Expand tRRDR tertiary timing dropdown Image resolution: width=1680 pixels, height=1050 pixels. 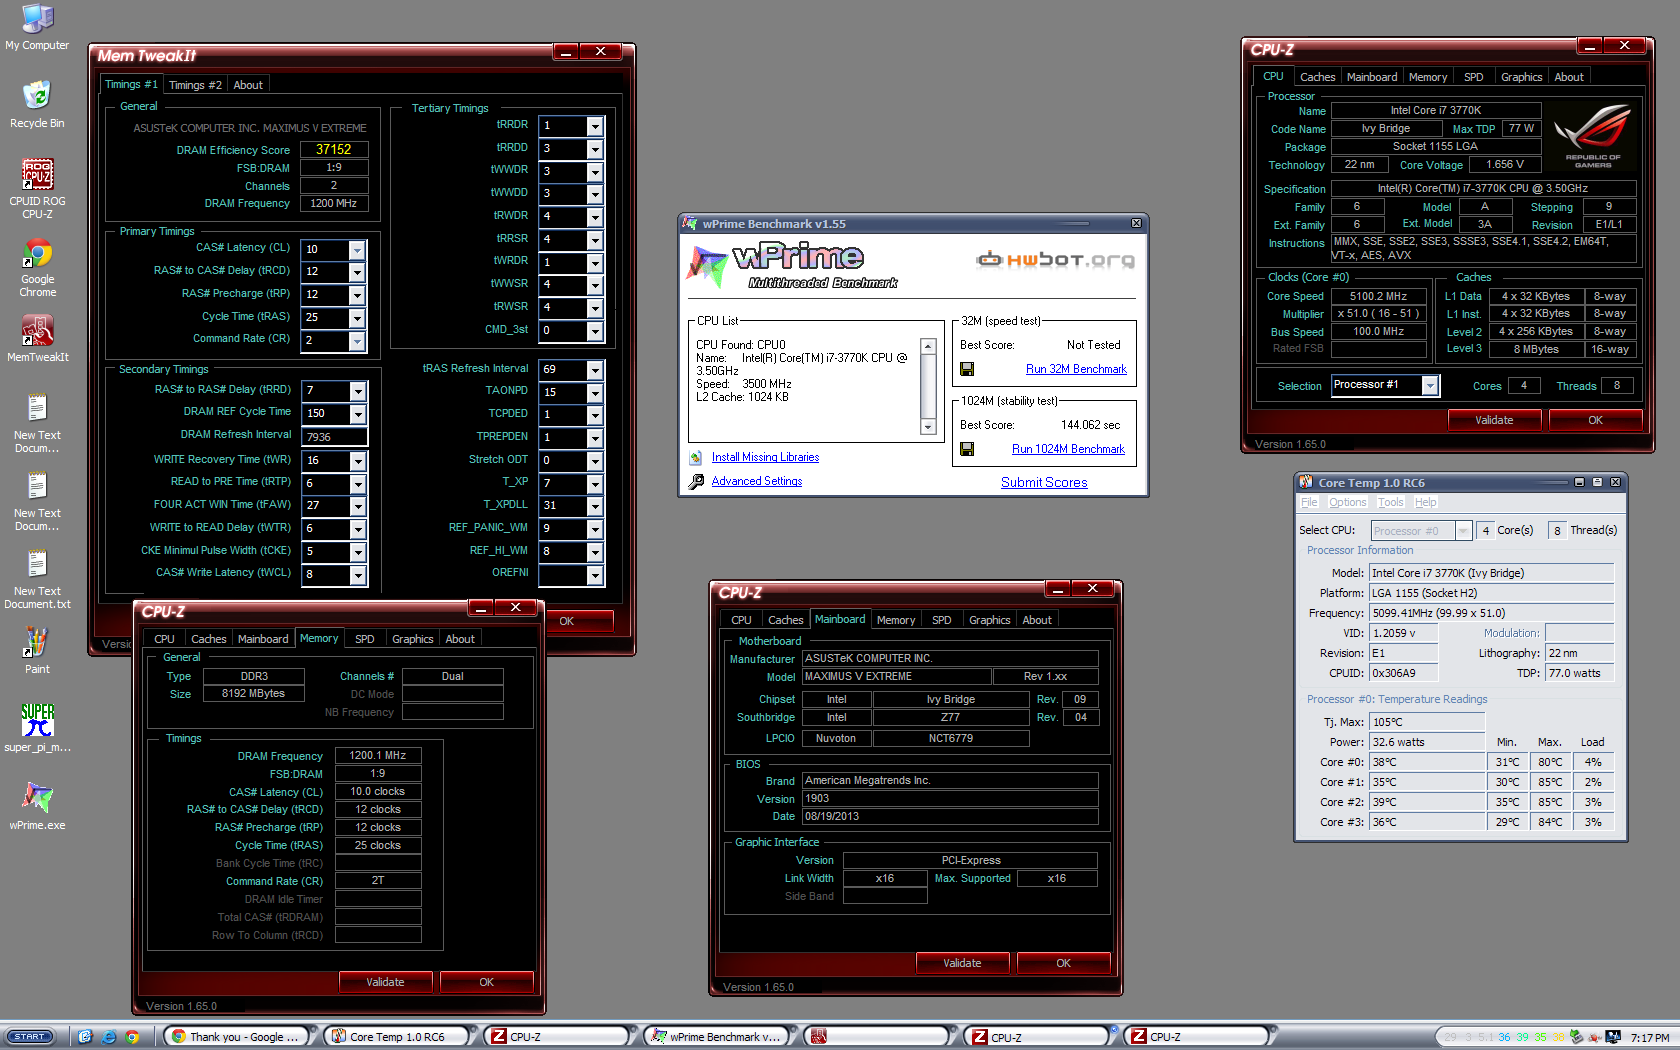tap(595, 126)
